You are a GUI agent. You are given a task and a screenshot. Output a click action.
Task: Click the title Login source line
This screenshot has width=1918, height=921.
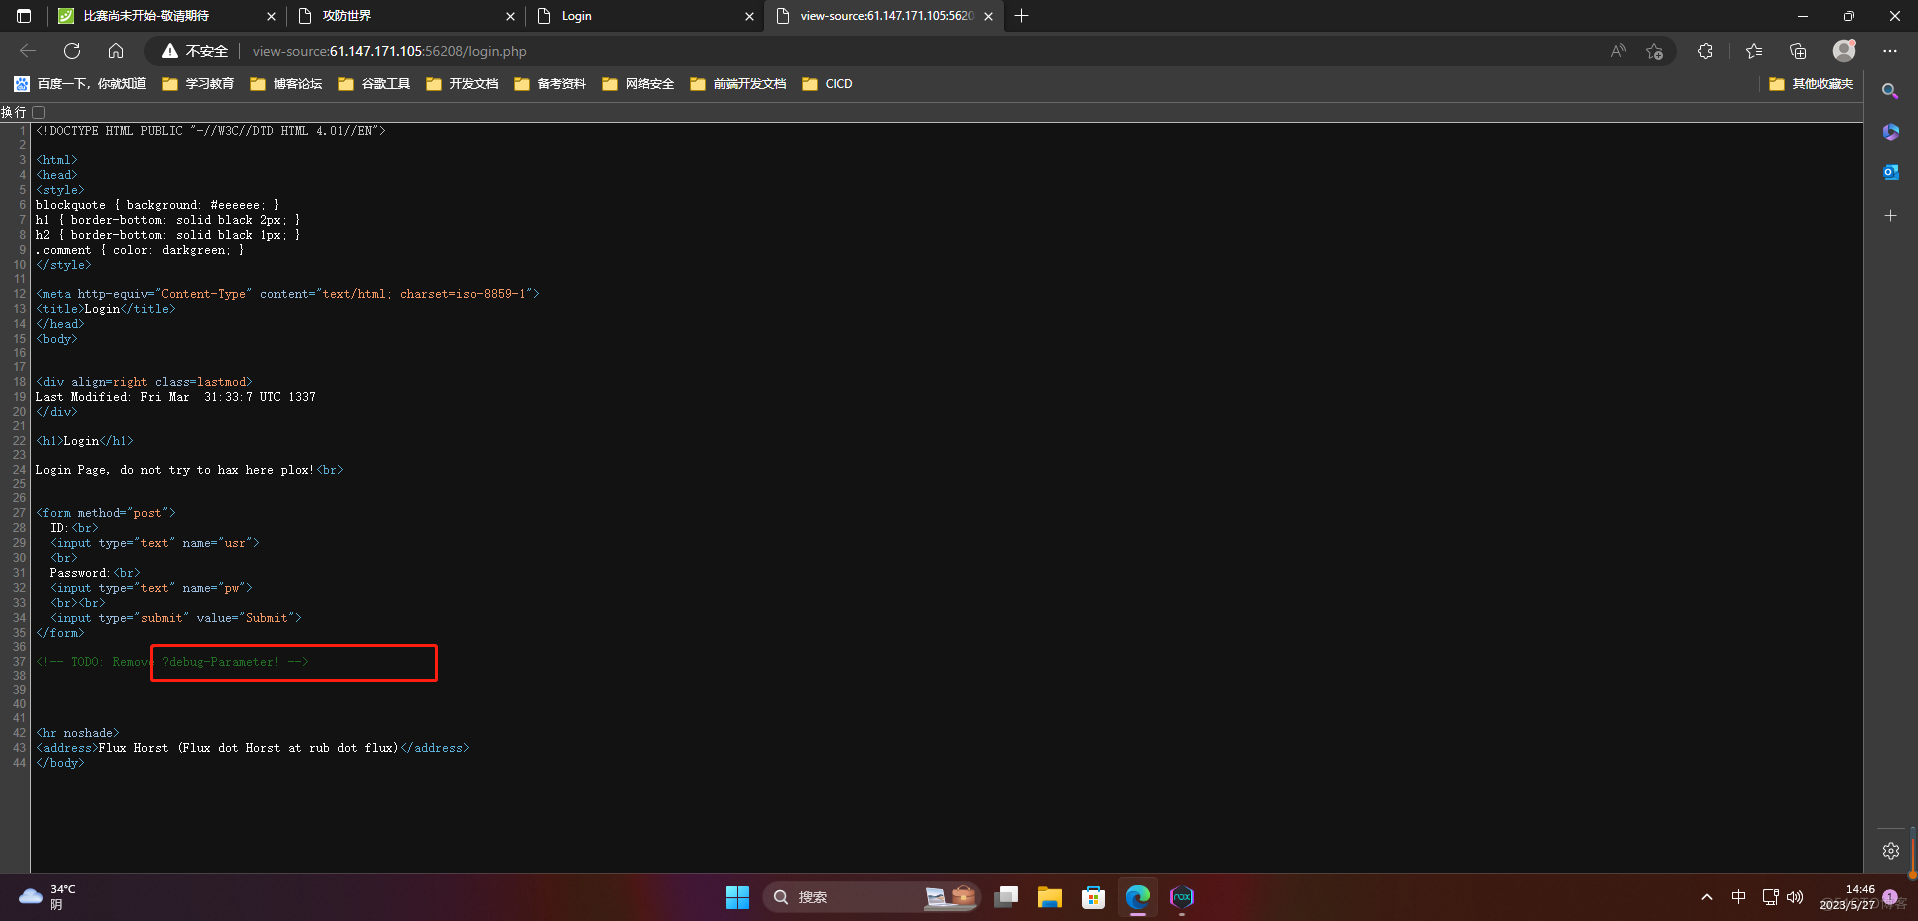pyautogui.click(x=105, y=309)
